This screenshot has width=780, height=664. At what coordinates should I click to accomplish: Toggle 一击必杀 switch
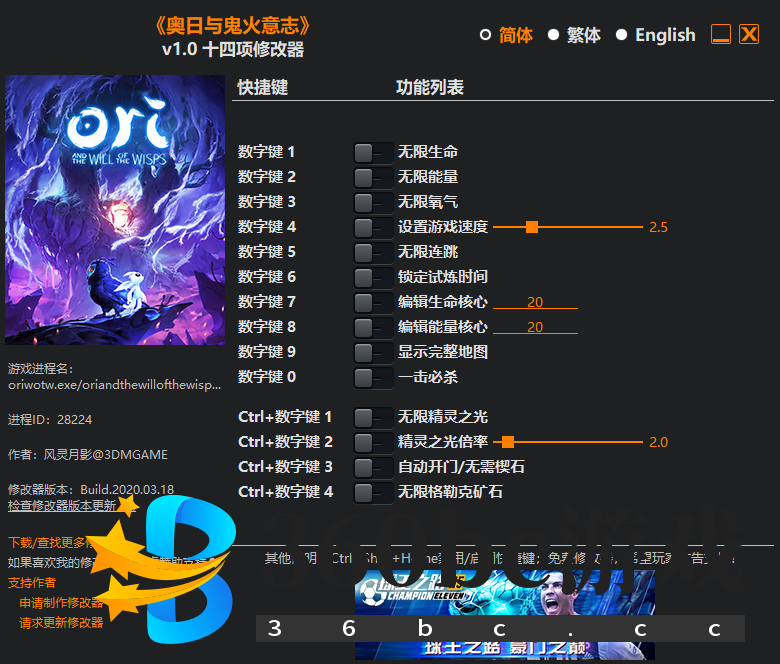click(373, 378)
